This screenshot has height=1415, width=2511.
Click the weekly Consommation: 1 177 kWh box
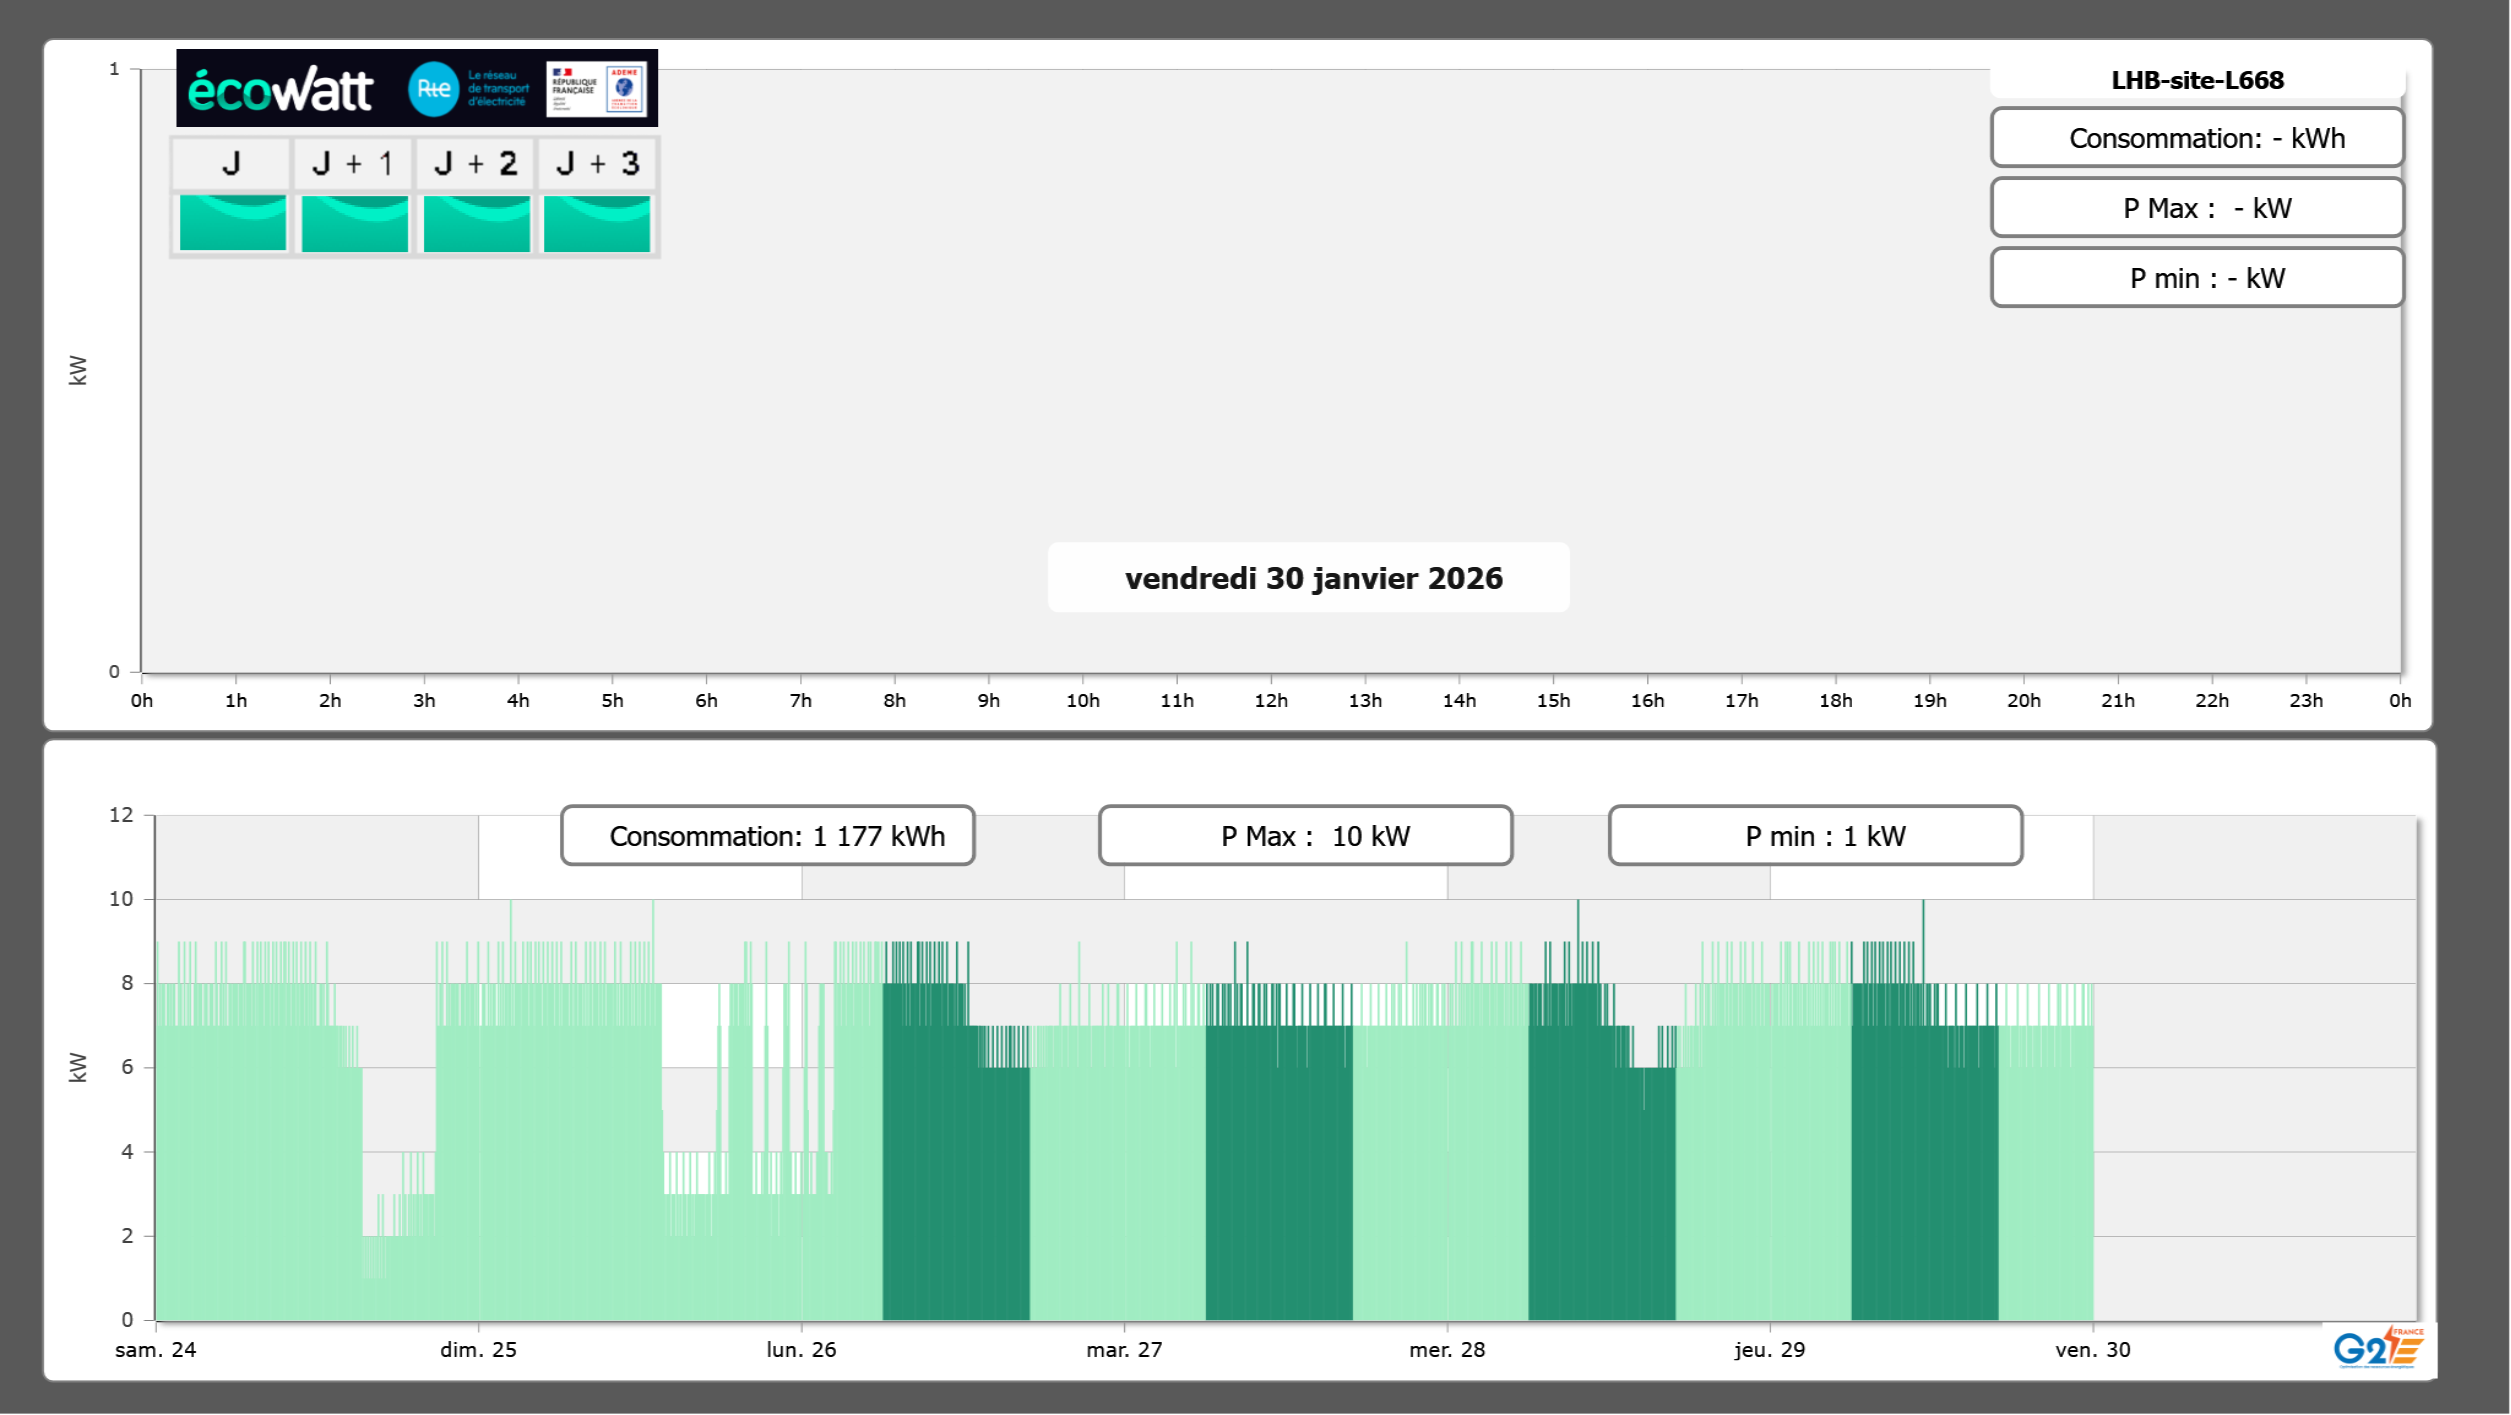[768, 836]
